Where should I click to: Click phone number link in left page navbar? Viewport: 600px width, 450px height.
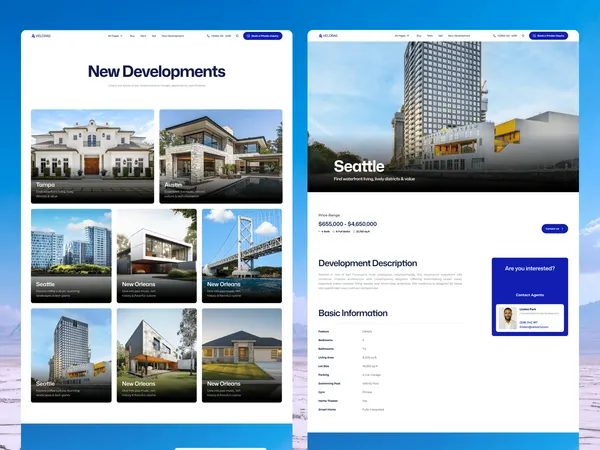tap(221, 36)
